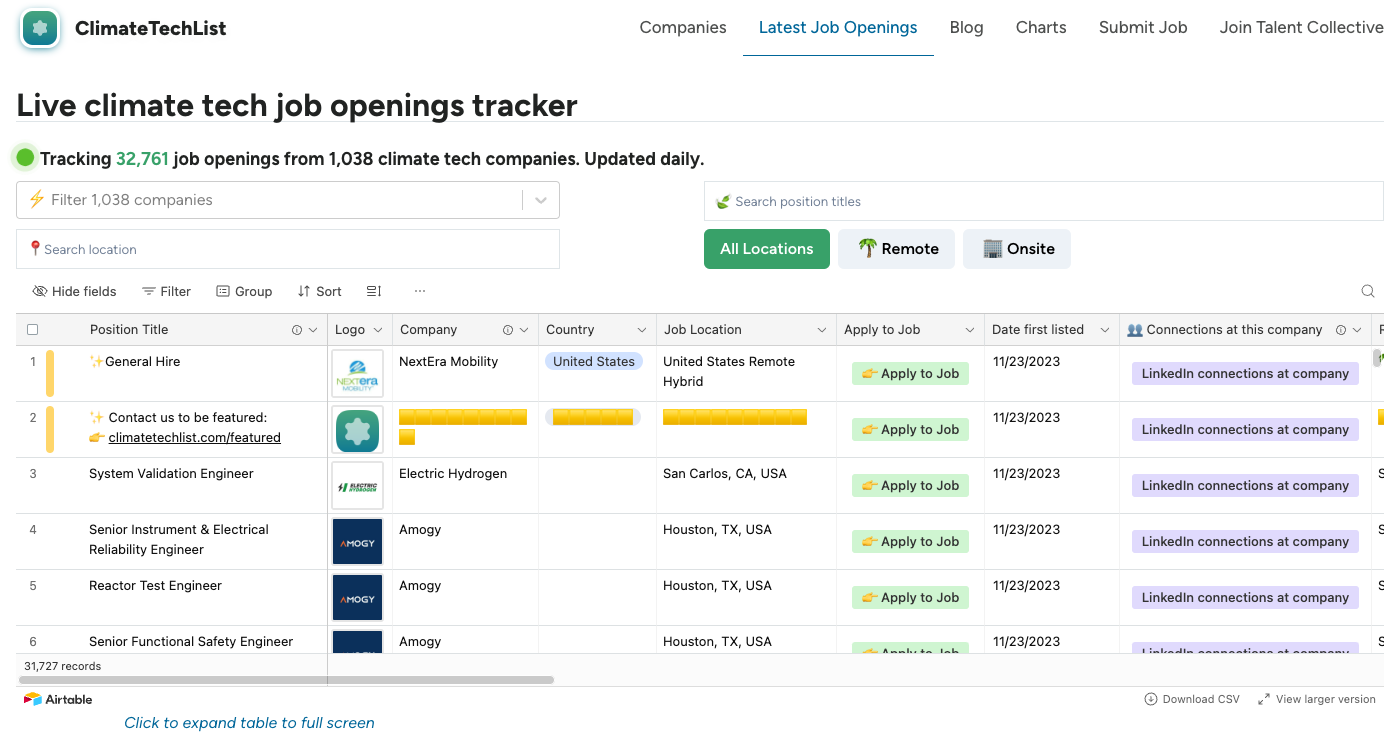Screen dimensions: 1400x732
Task: Open the Country column dropdown arrow
Action: [x=642, y=330]
